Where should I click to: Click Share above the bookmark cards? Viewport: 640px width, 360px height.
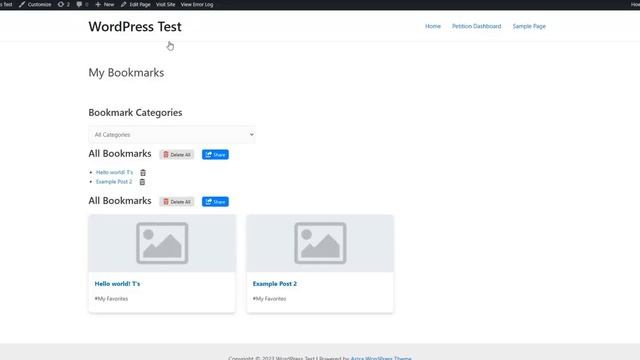215,202
